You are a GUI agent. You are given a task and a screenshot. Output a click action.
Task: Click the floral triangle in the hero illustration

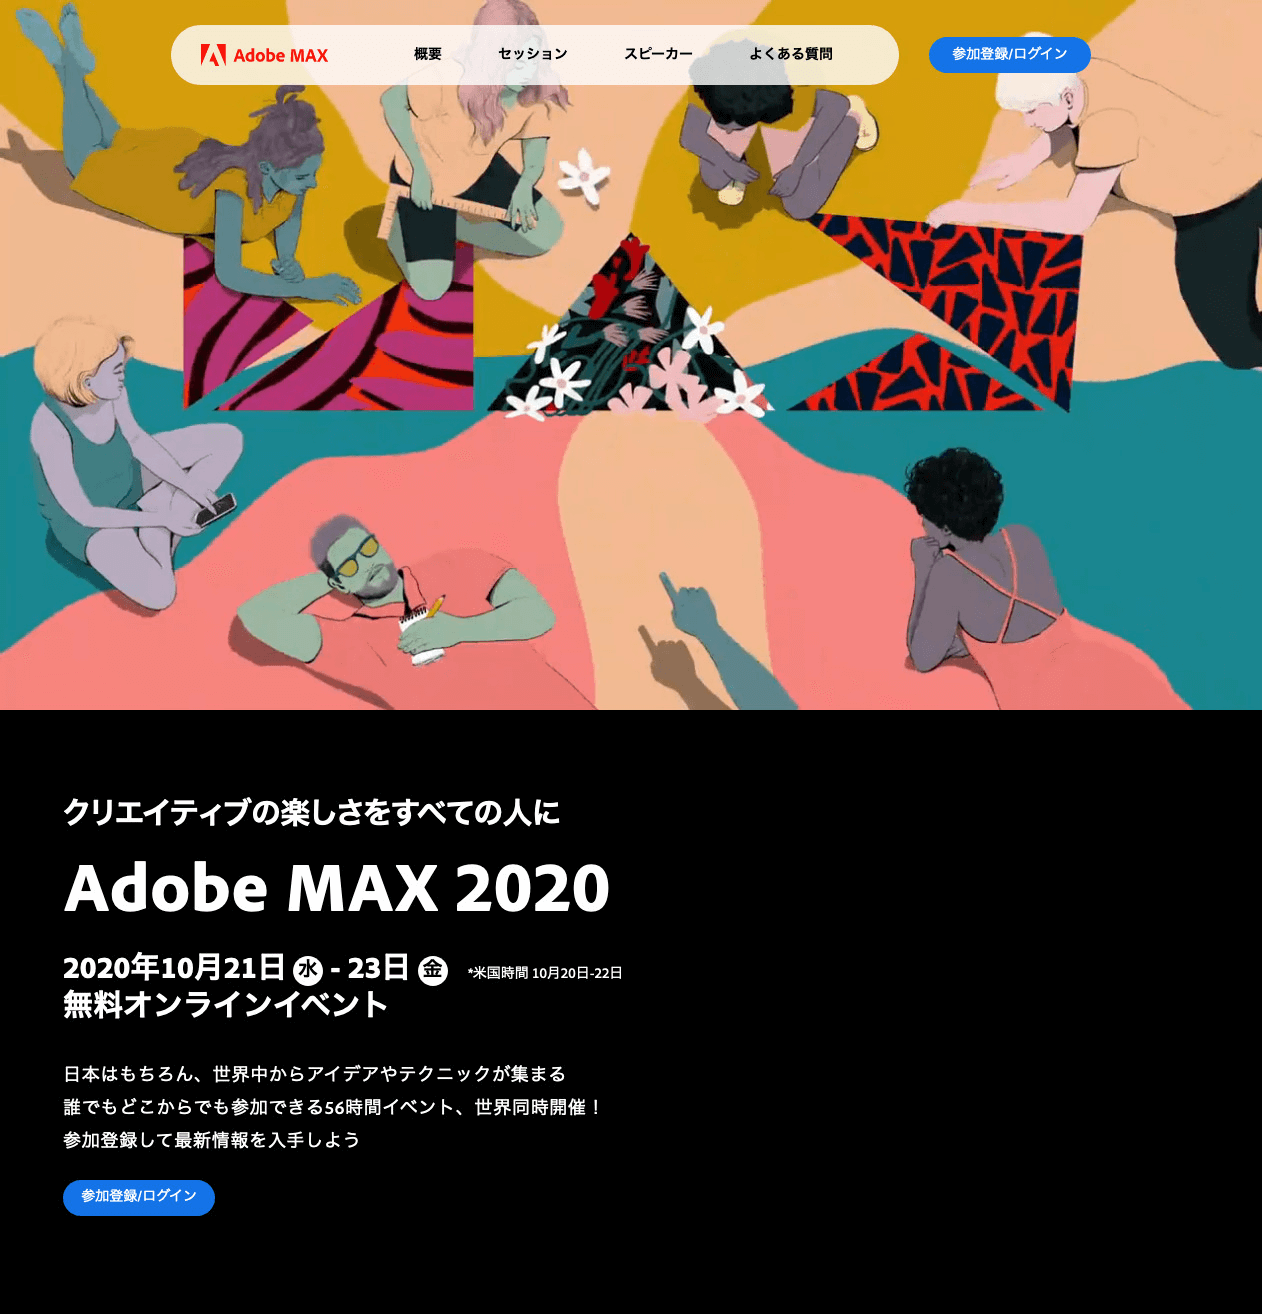coord(630,330)
